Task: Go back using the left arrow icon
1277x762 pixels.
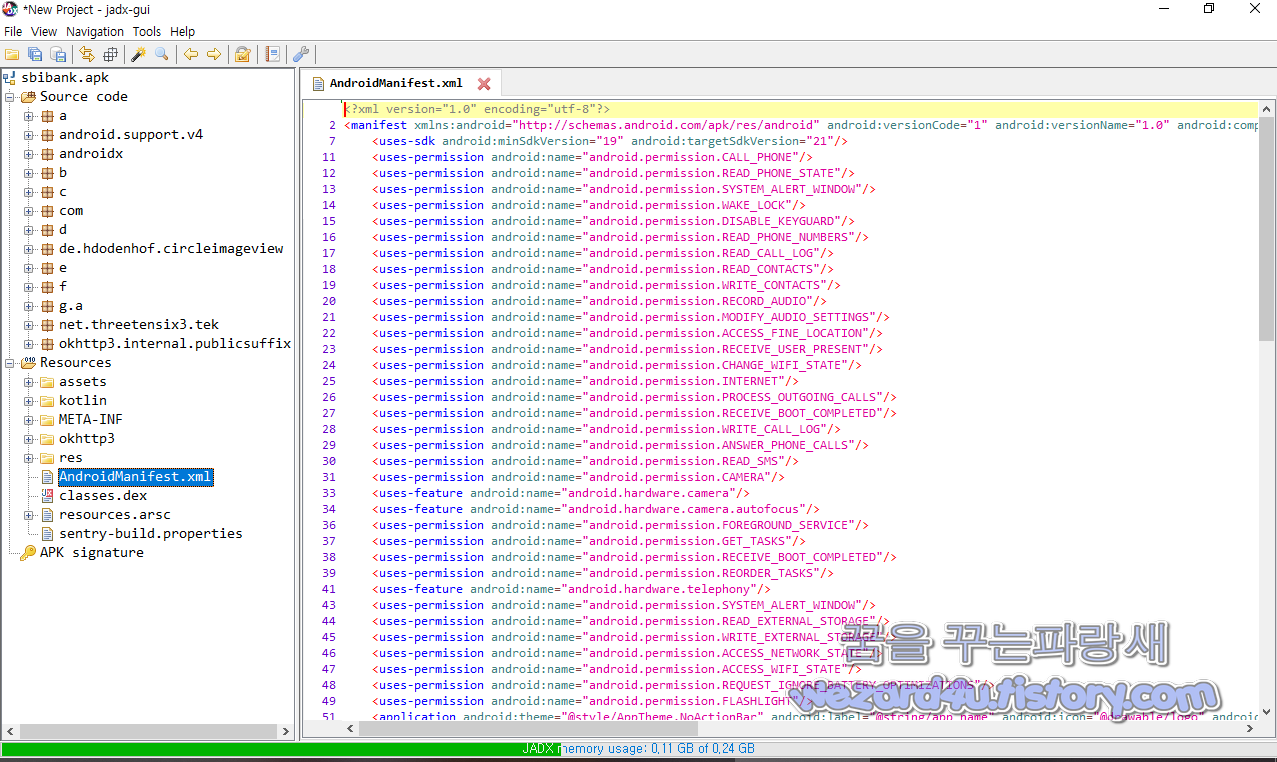Action: pos(190,54)
